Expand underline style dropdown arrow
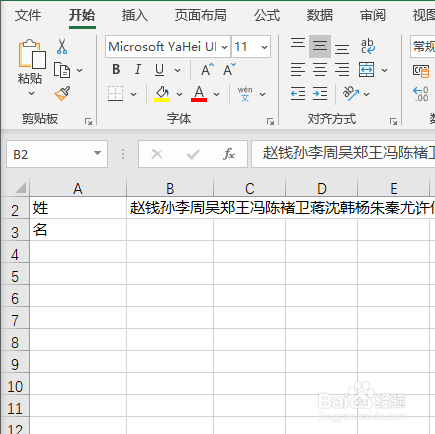This screenshot has width=435, height=434. (177, 70)
